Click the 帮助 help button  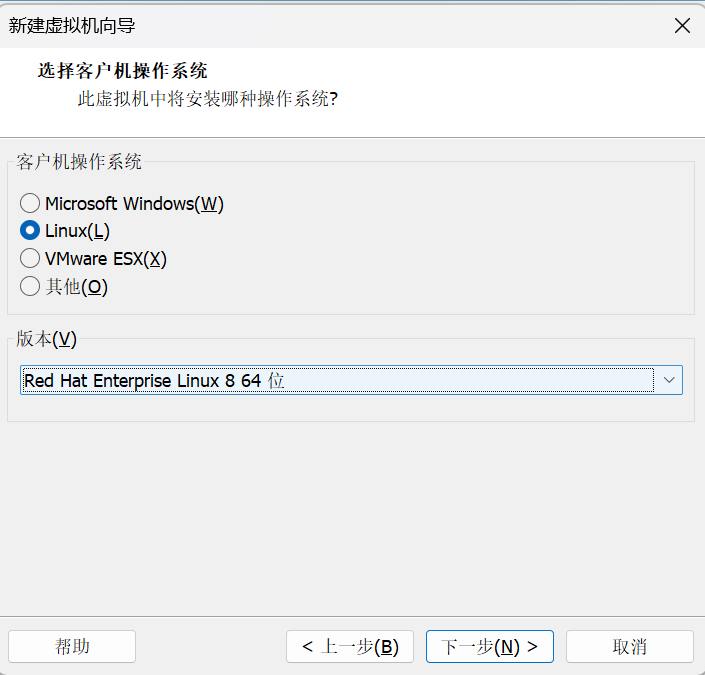pos(72,647)
